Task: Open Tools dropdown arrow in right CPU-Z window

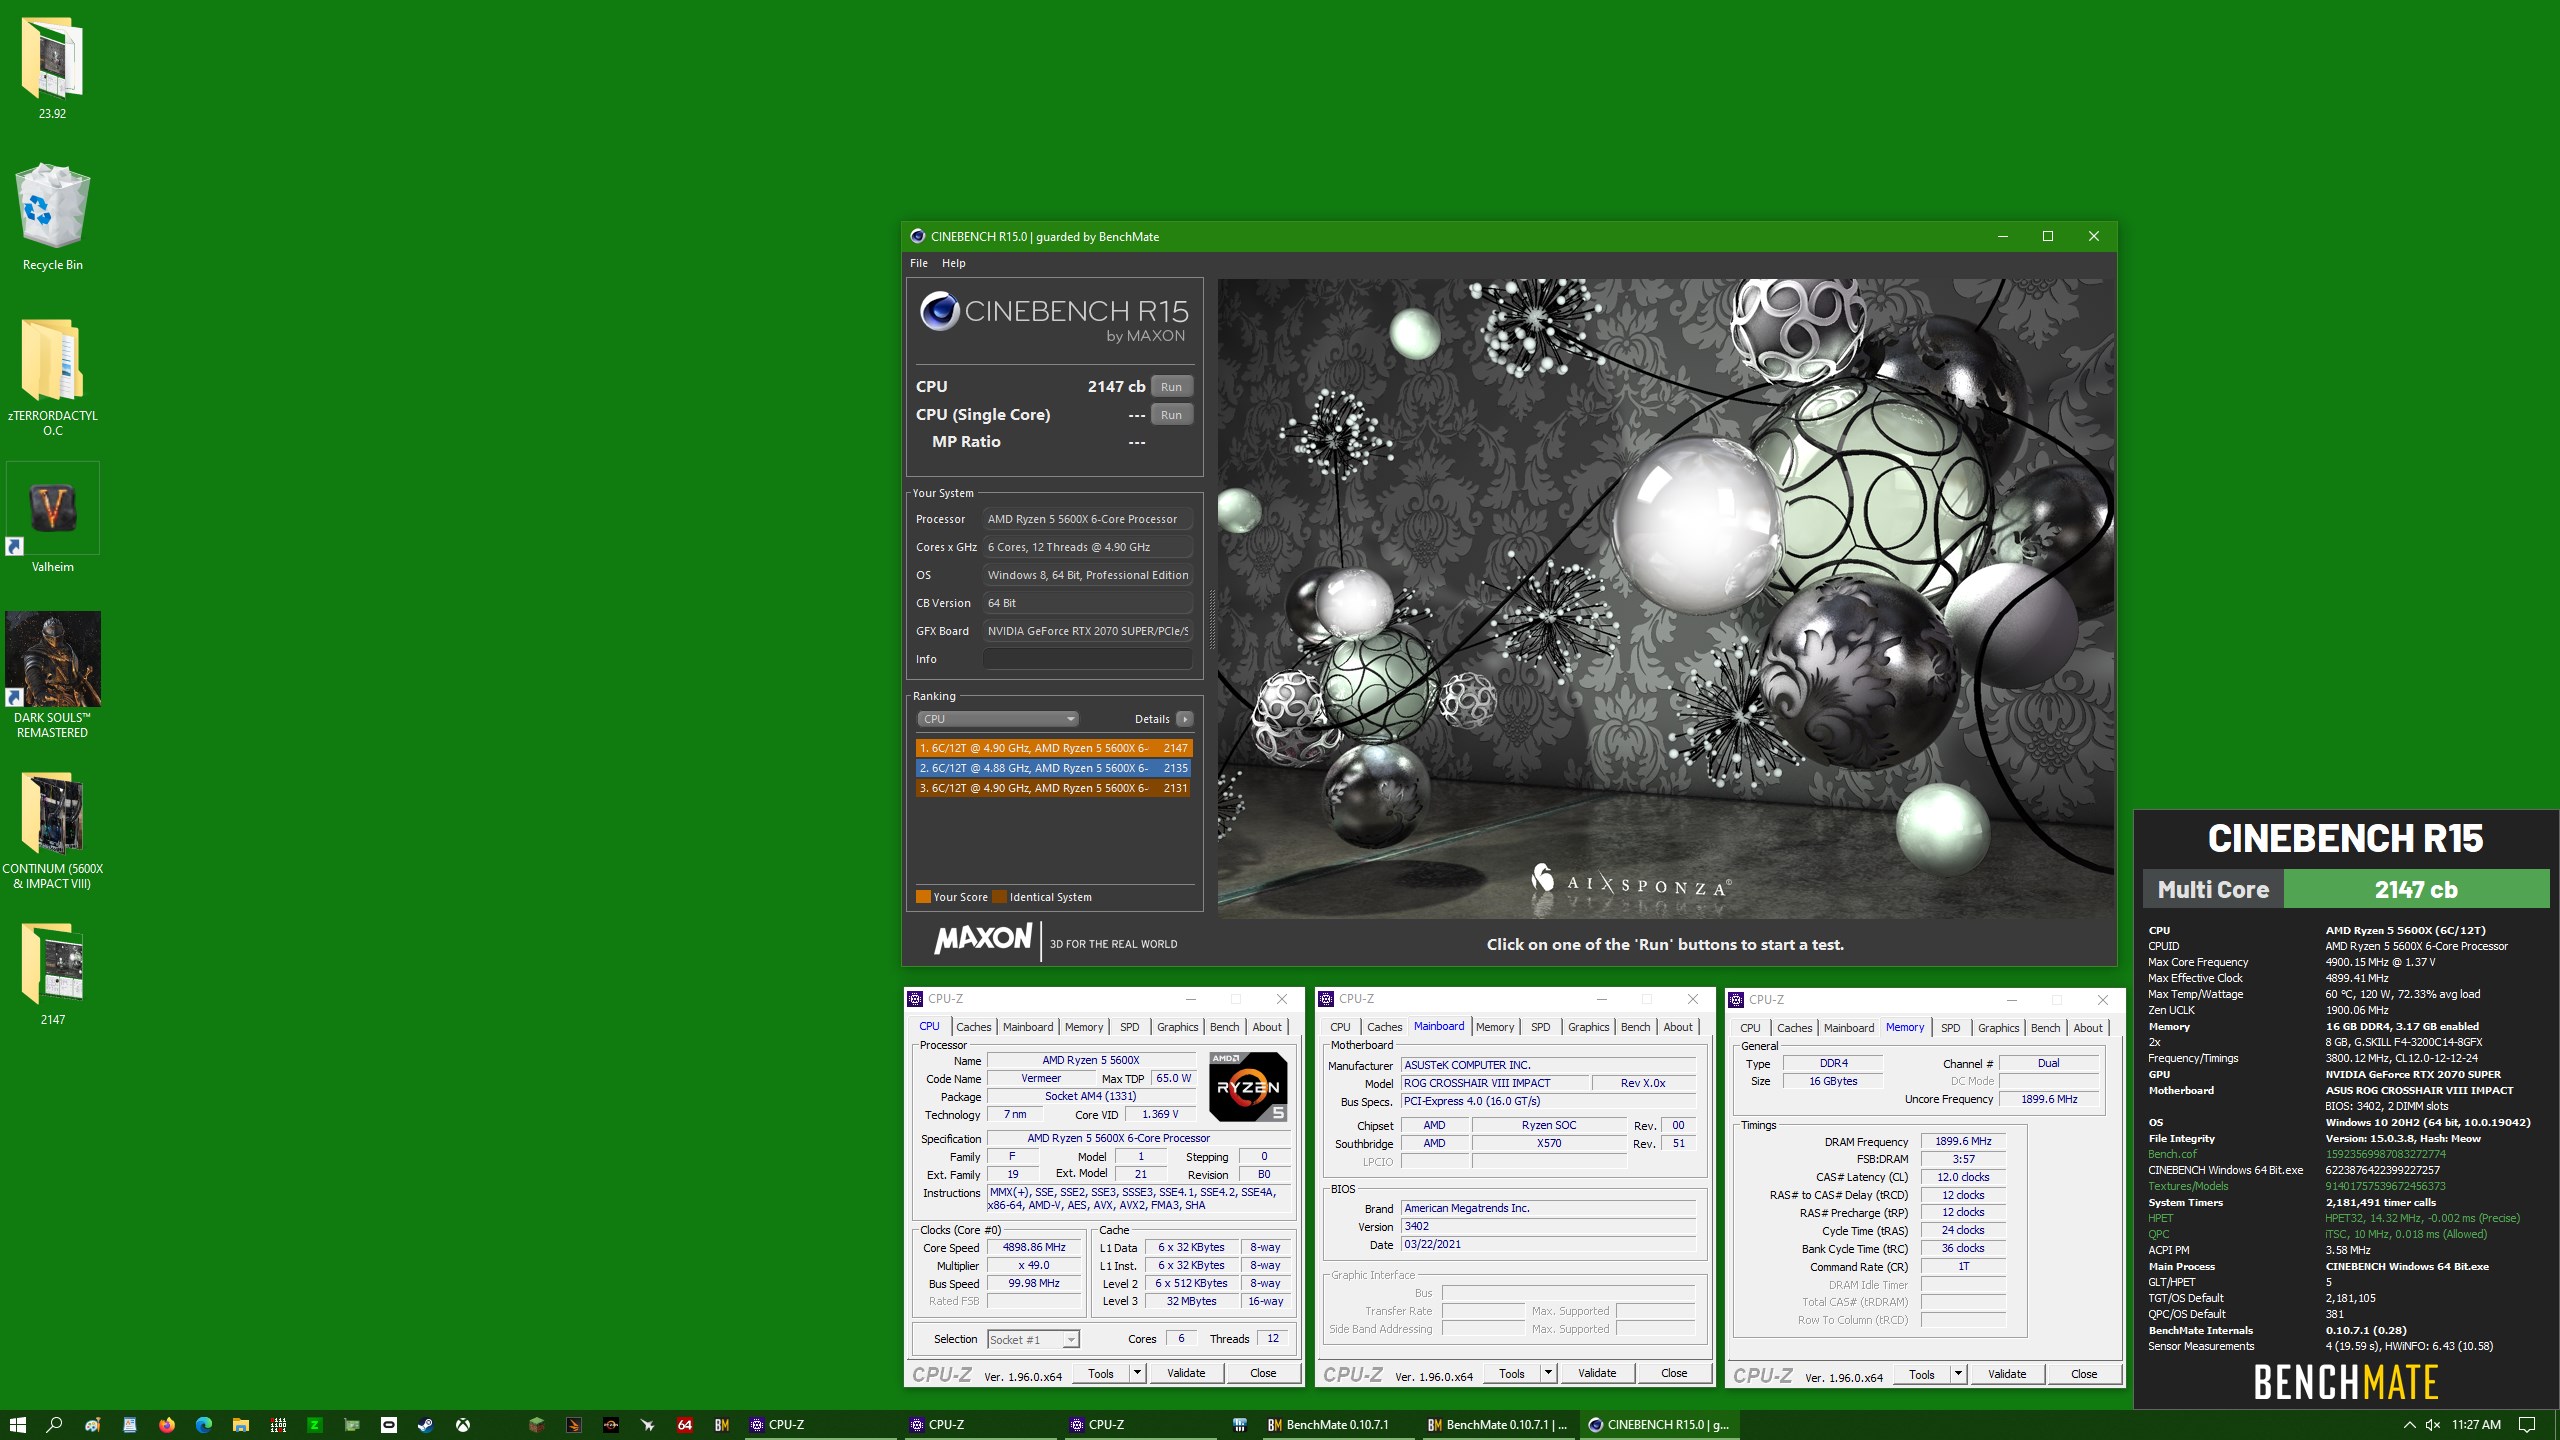Action: pyautogui.click(x=1958, y=1374)
